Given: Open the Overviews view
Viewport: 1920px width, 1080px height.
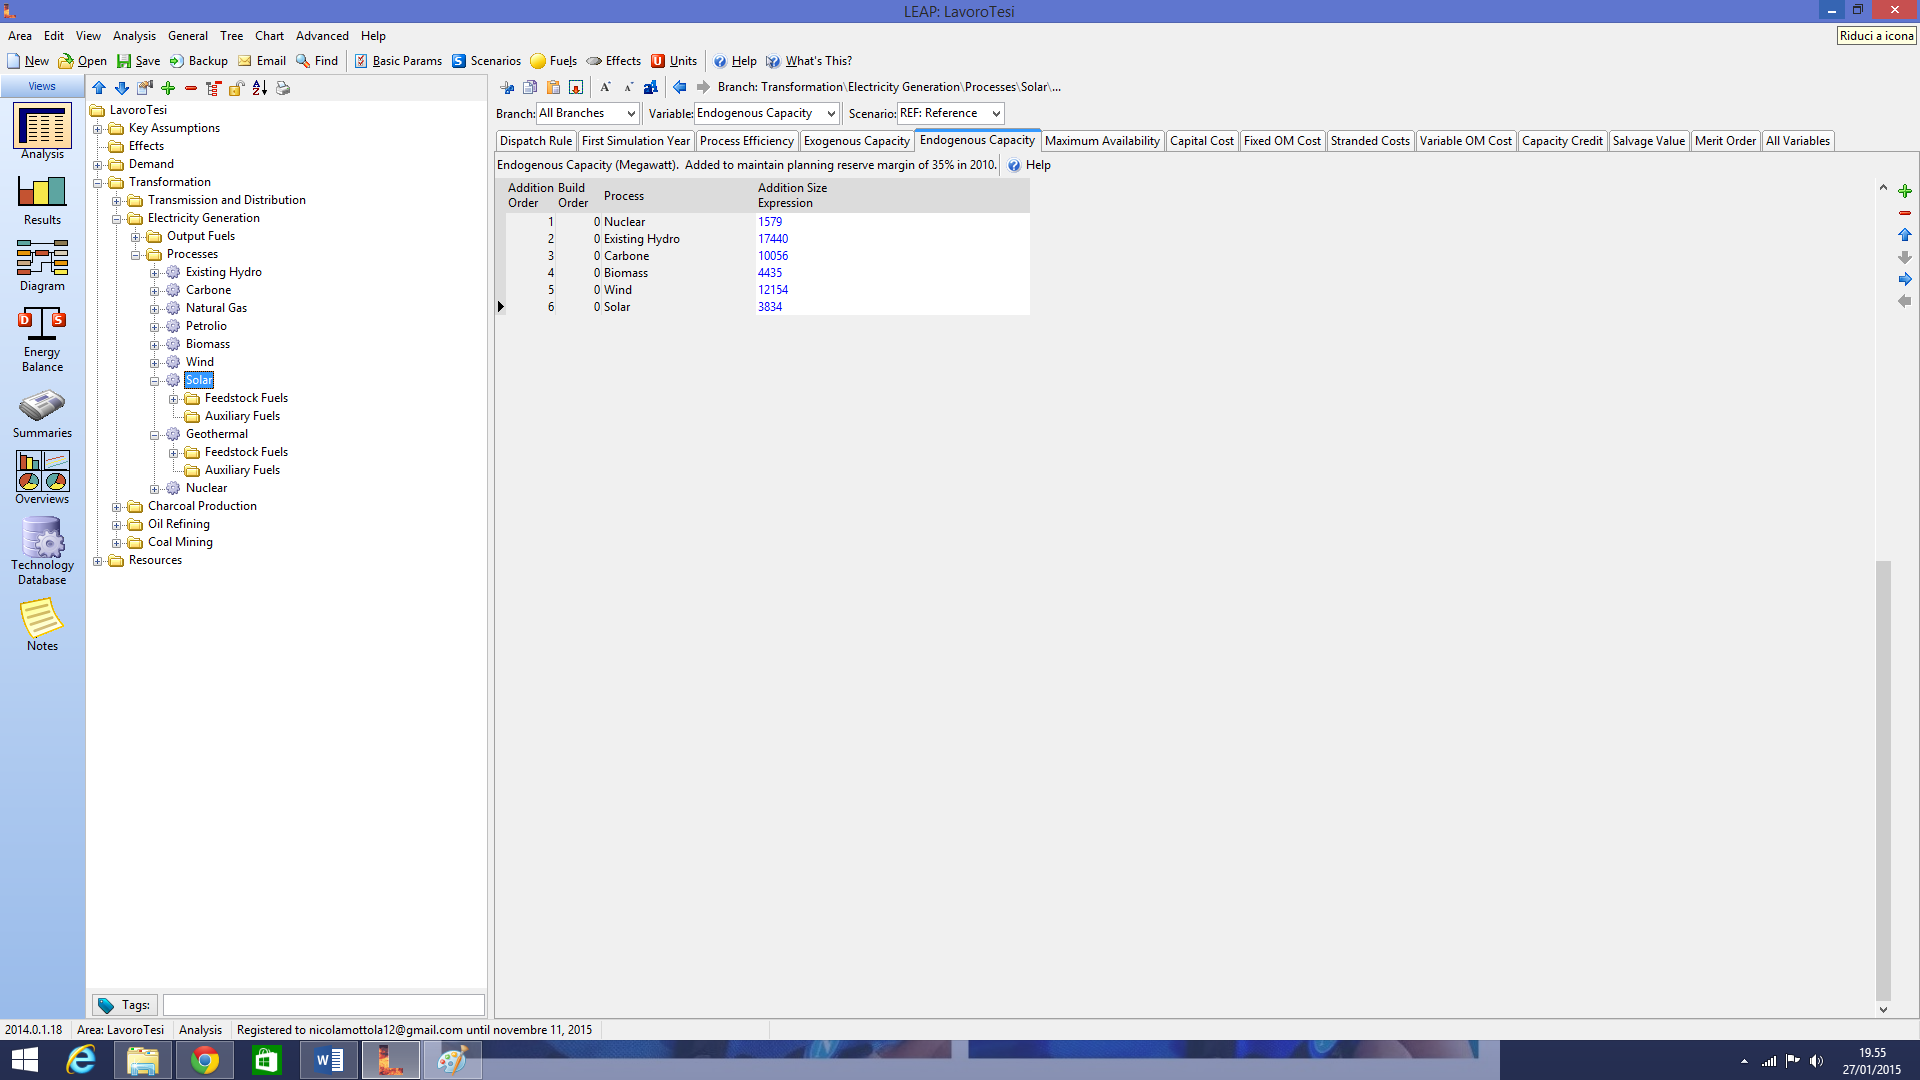Looking at the screenshot, I should click(x=42, y=477).
